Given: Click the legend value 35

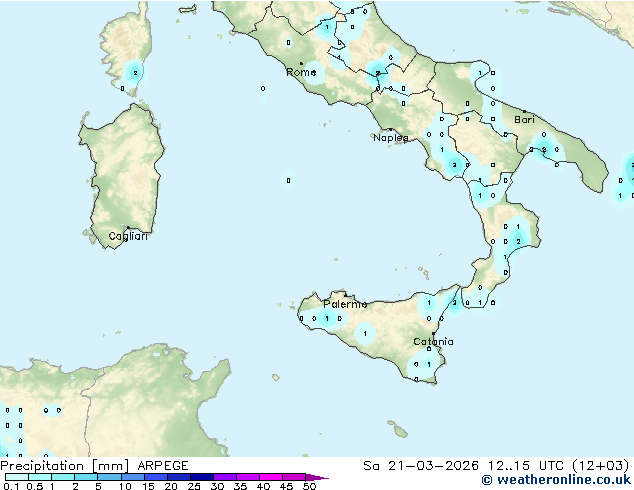Looking at the screenshot, I should coord(240,486).
